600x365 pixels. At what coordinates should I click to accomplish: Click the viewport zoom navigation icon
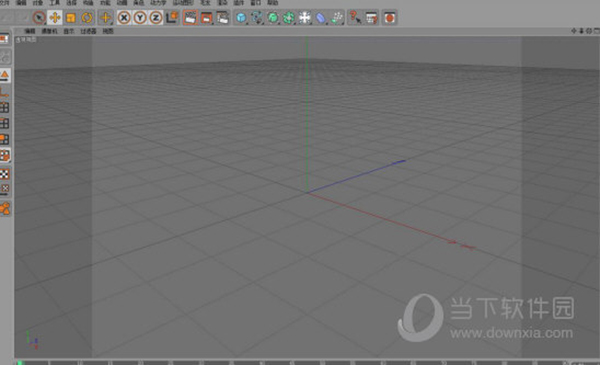point(581,31)
